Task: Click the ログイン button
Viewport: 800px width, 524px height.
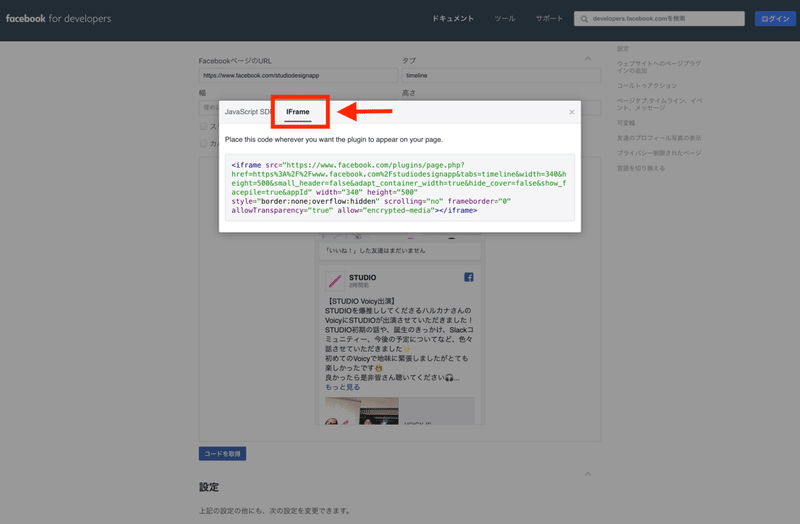Action: click(775, 19)
